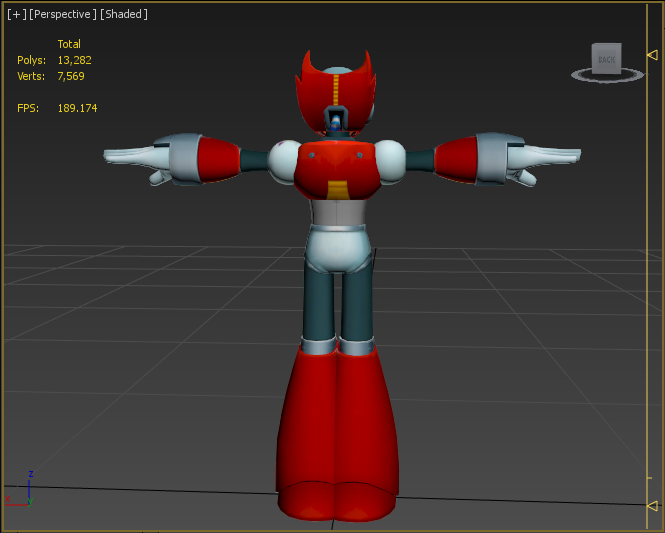Click the Verts count value 7,569
This screenshot has height=533, width=665.
71,76
